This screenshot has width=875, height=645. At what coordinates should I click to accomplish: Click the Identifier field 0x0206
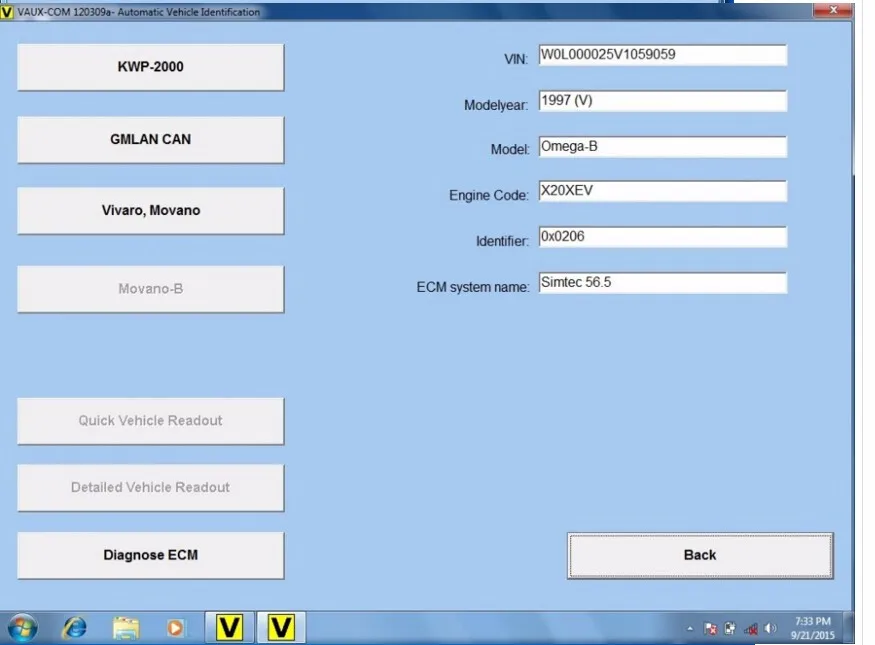pos(663,237)
